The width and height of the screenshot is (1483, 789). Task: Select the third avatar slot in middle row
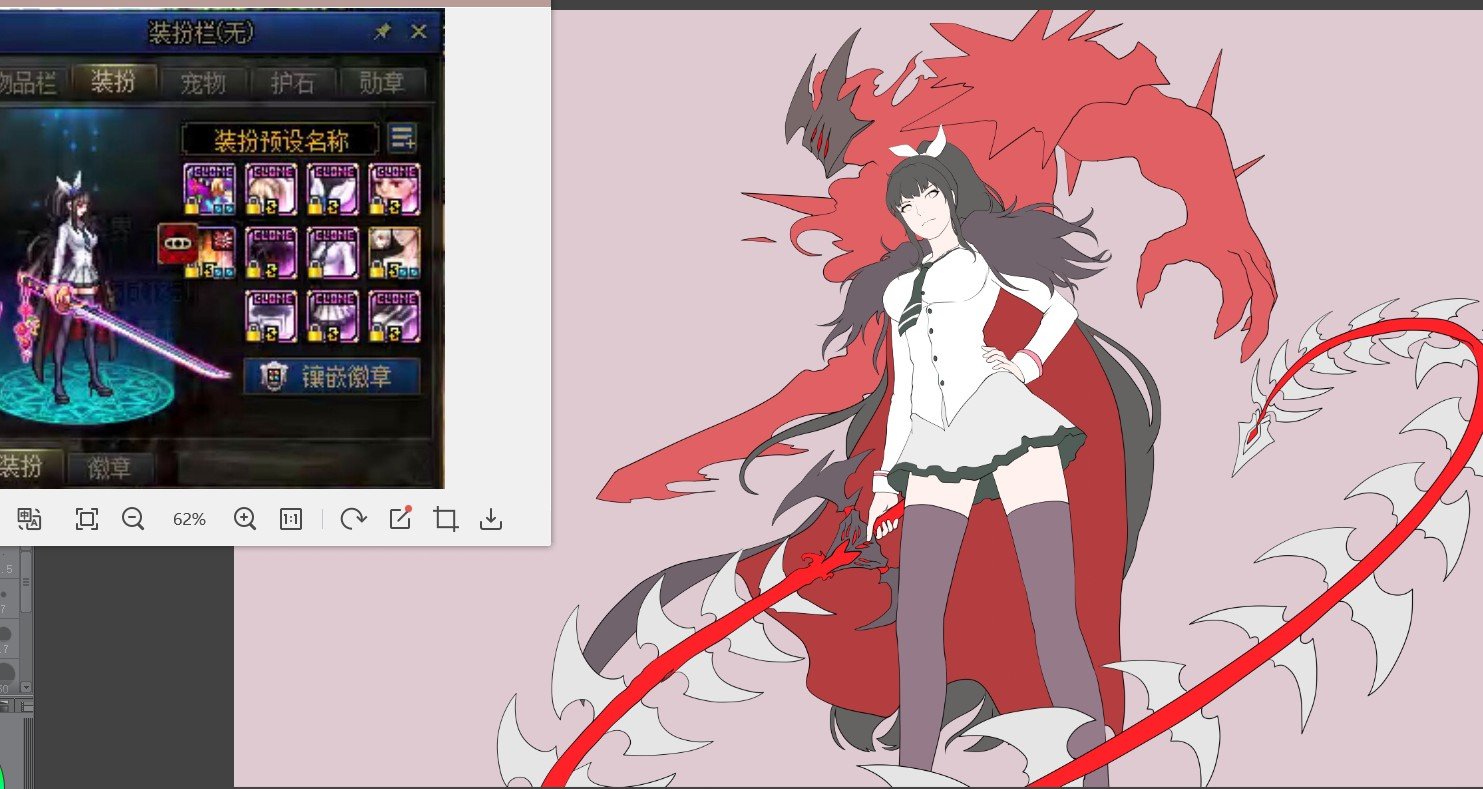tap(333, 252)
